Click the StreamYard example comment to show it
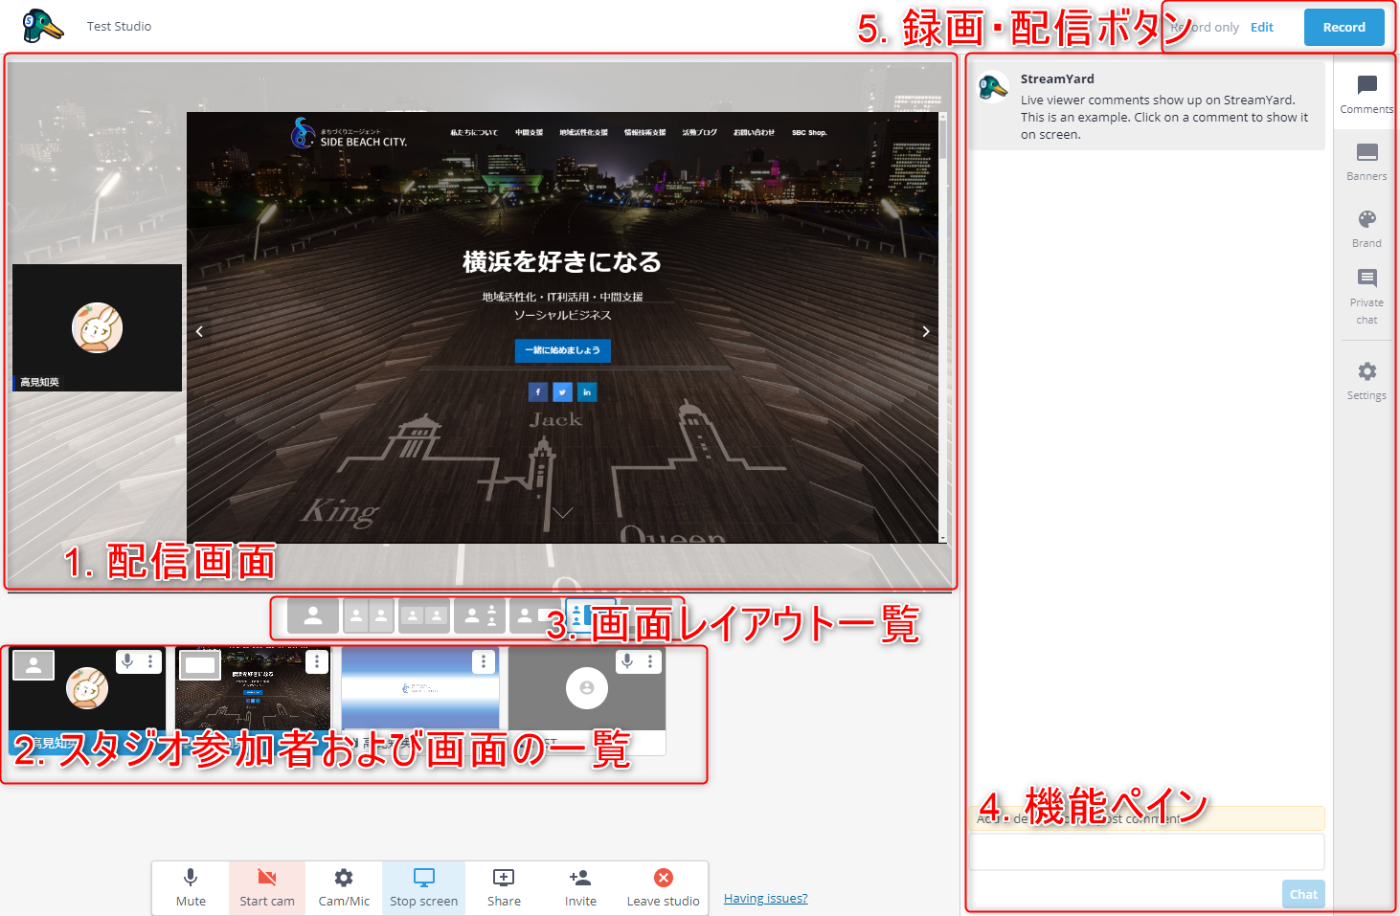Image resolution: width=1400 pixels, height=916 pixels. (1147, 106)
